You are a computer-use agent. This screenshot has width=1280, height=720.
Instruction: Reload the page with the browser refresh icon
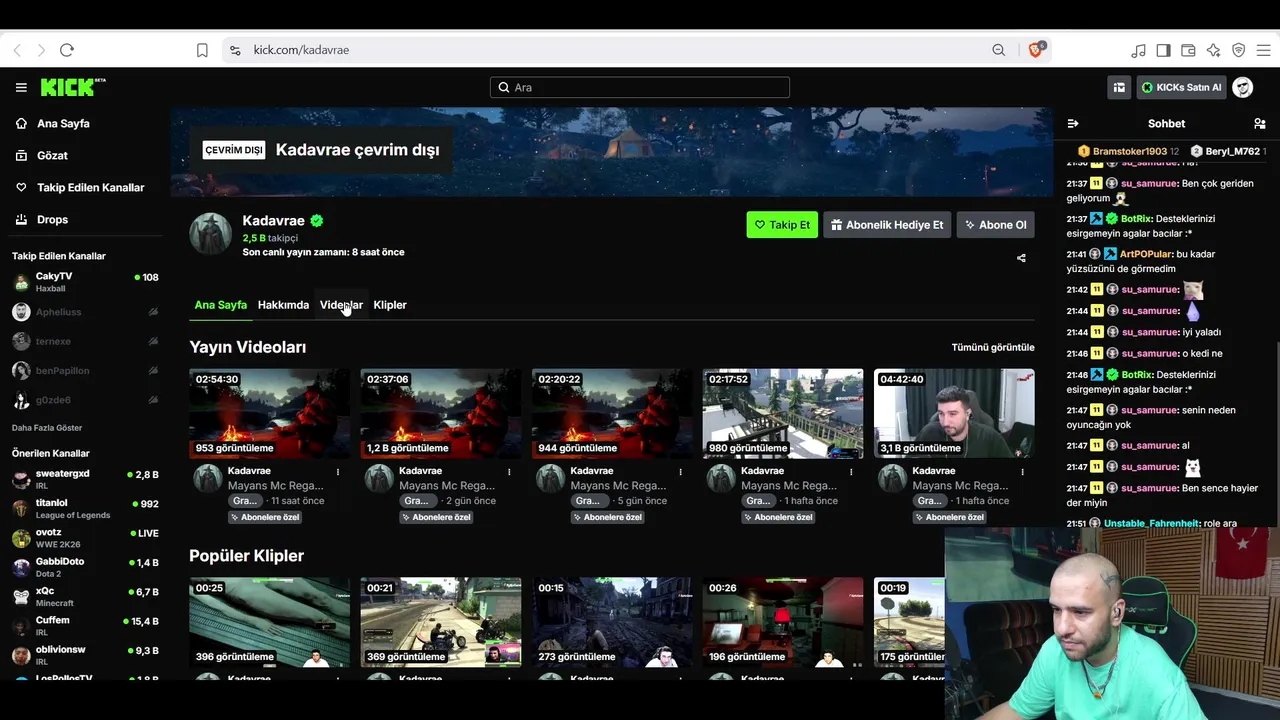pos(67,50)
